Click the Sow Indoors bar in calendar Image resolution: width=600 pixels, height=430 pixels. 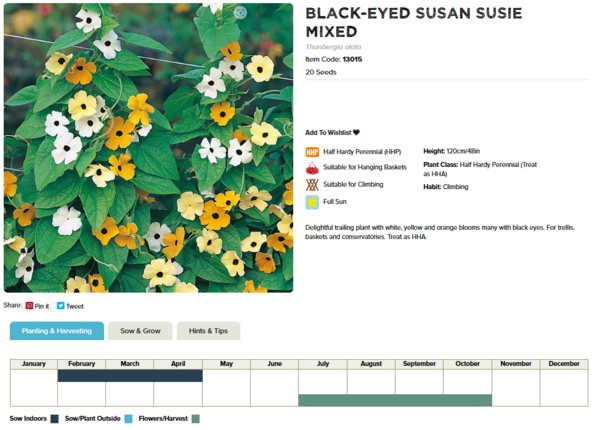(130, 376)
